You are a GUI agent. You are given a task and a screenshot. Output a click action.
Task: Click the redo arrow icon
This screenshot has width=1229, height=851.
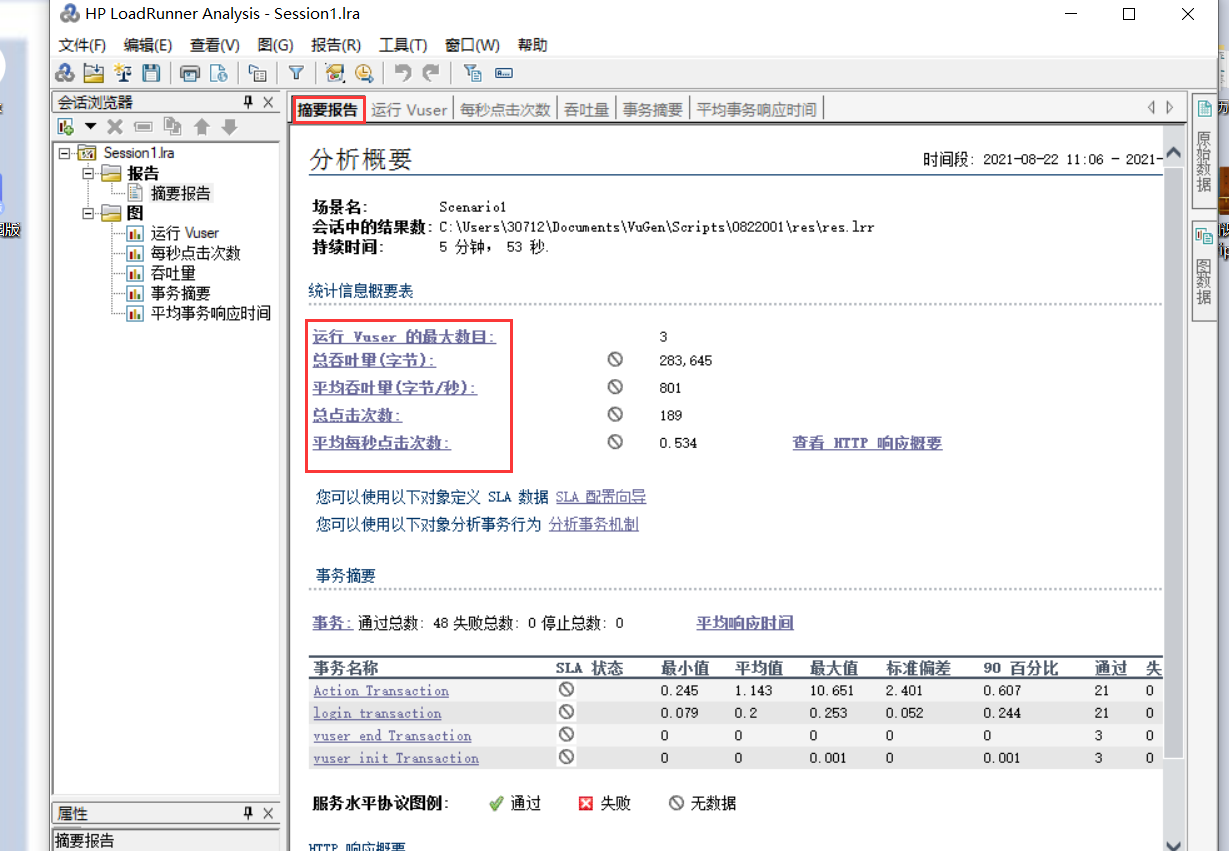(x=431, y=73)
